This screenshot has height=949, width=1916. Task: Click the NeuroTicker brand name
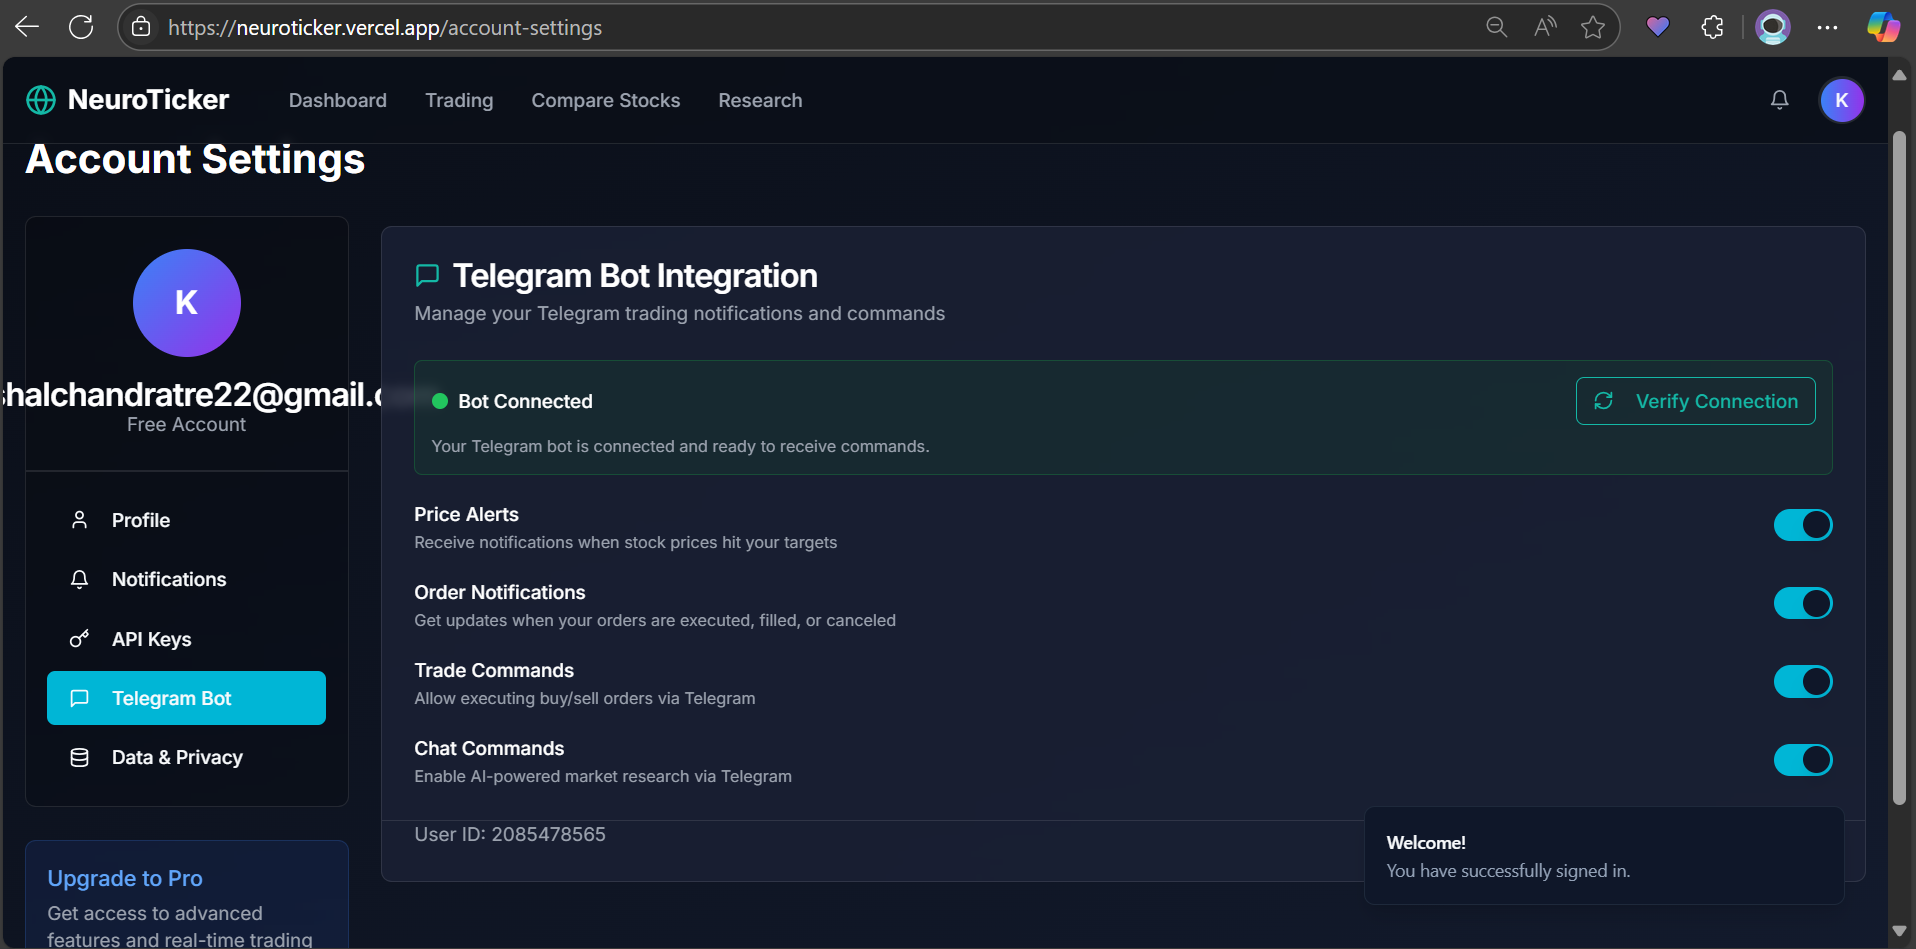tap(148, 100)
